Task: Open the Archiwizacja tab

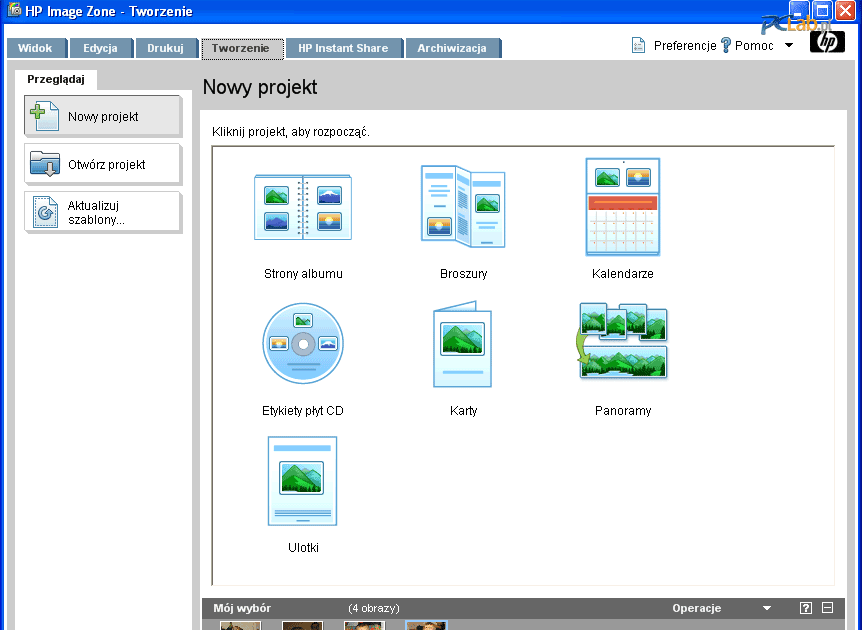Action: click(453, 48)
